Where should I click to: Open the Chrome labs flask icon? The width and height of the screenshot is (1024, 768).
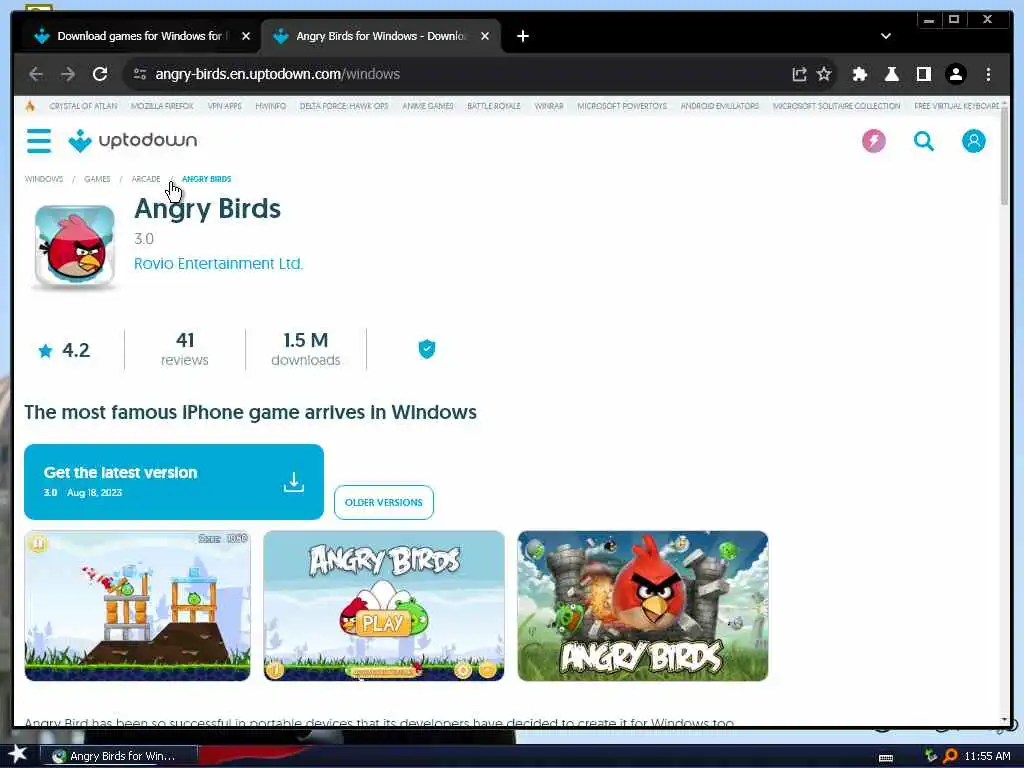point(891,74)
